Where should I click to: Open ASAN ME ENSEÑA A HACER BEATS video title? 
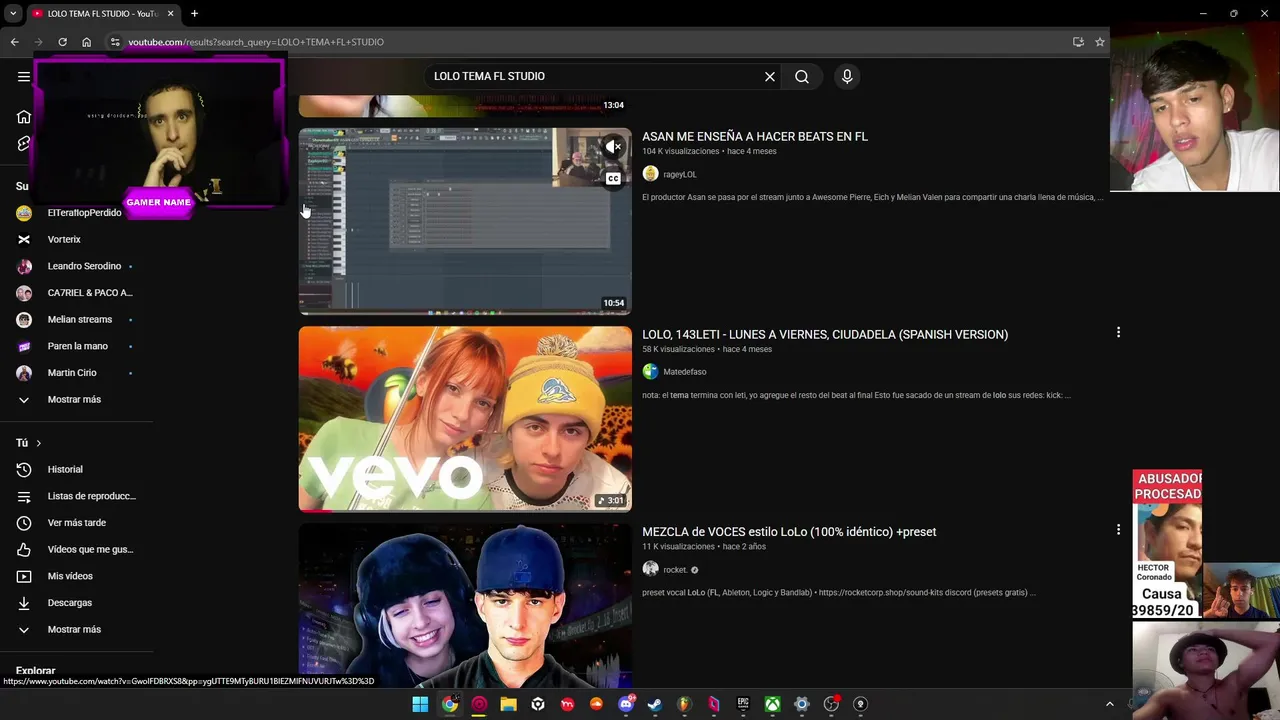755,136
